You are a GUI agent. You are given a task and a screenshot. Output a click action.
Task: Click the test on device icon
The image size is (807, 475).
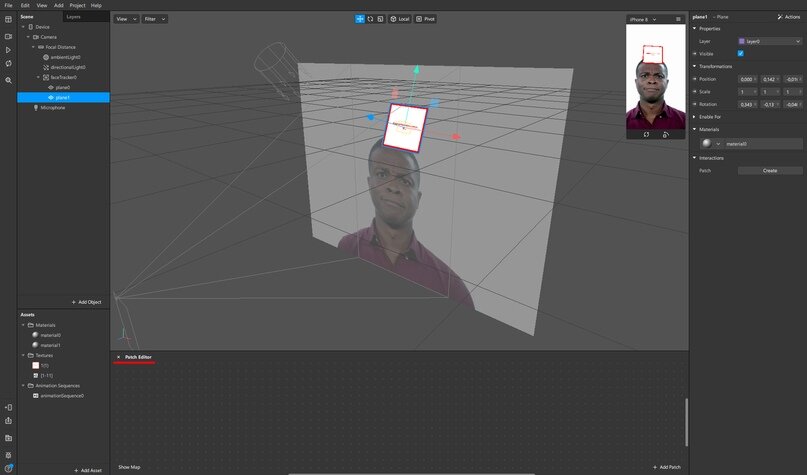(8, 407)
